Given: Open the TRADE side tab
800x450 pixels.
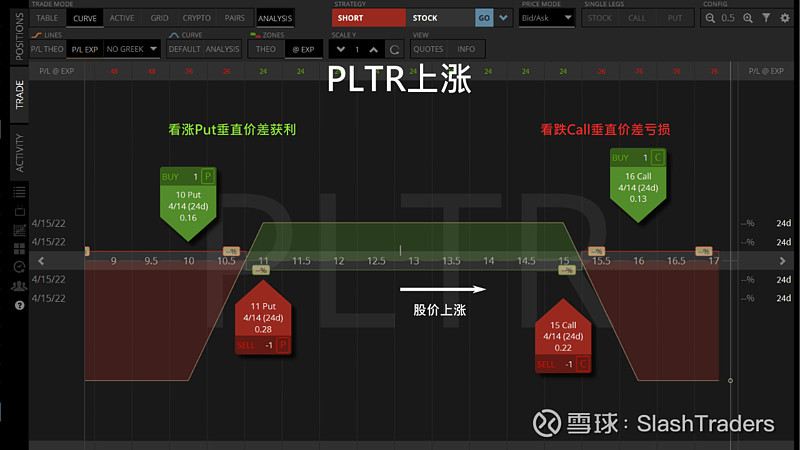Looking at the screenshot, I should coord(19,95).
